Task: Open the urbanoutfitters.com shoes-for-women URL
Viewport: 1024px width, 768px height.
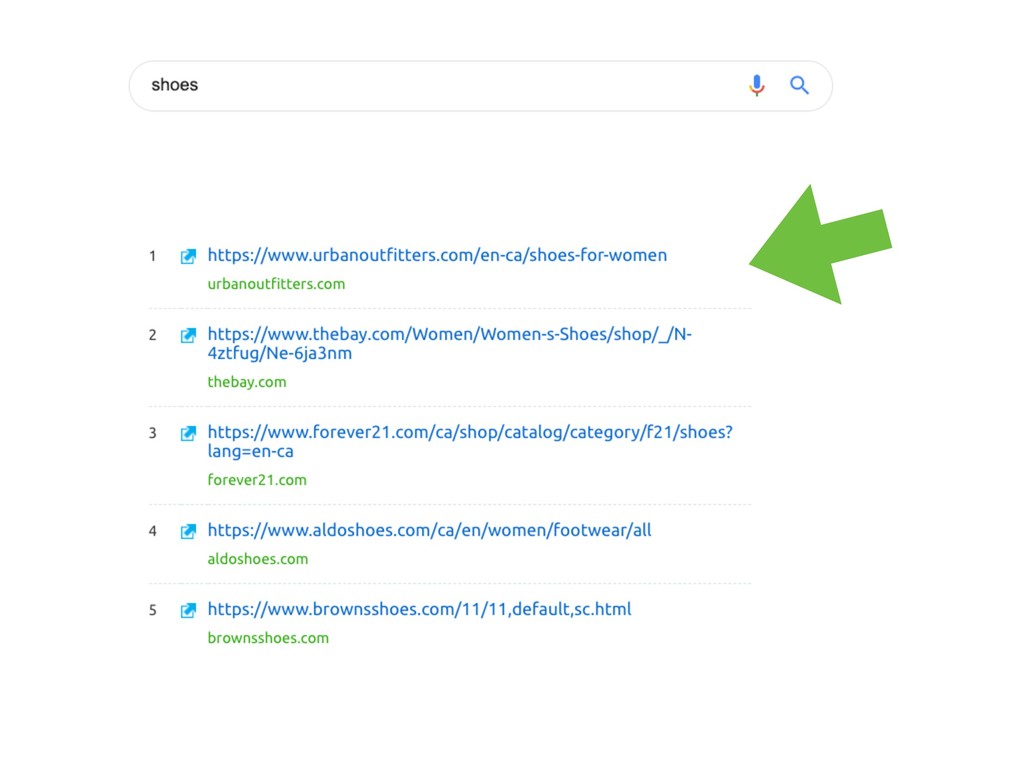Action: pyautogui.click(x=437, y=255)
